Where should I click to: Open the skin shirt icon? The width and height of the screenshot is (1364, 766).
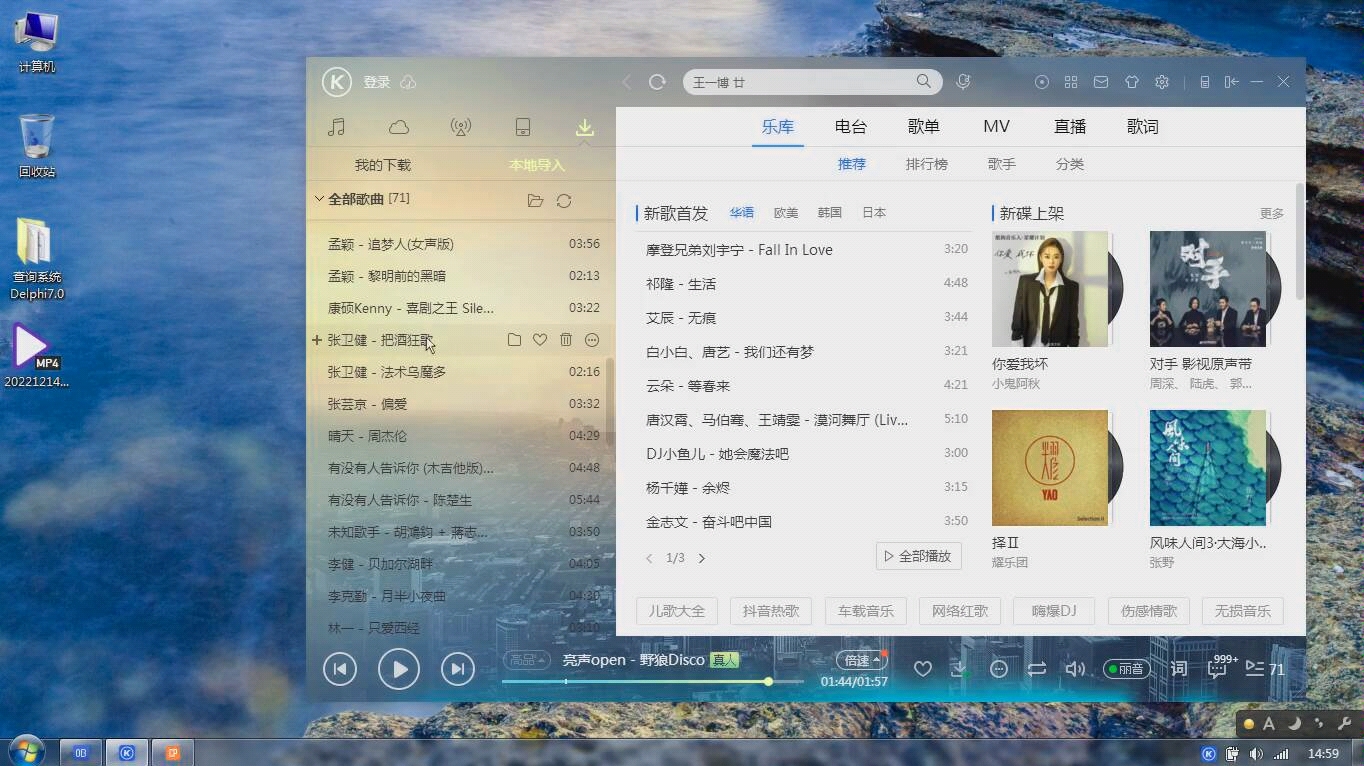click(1132, 82)
